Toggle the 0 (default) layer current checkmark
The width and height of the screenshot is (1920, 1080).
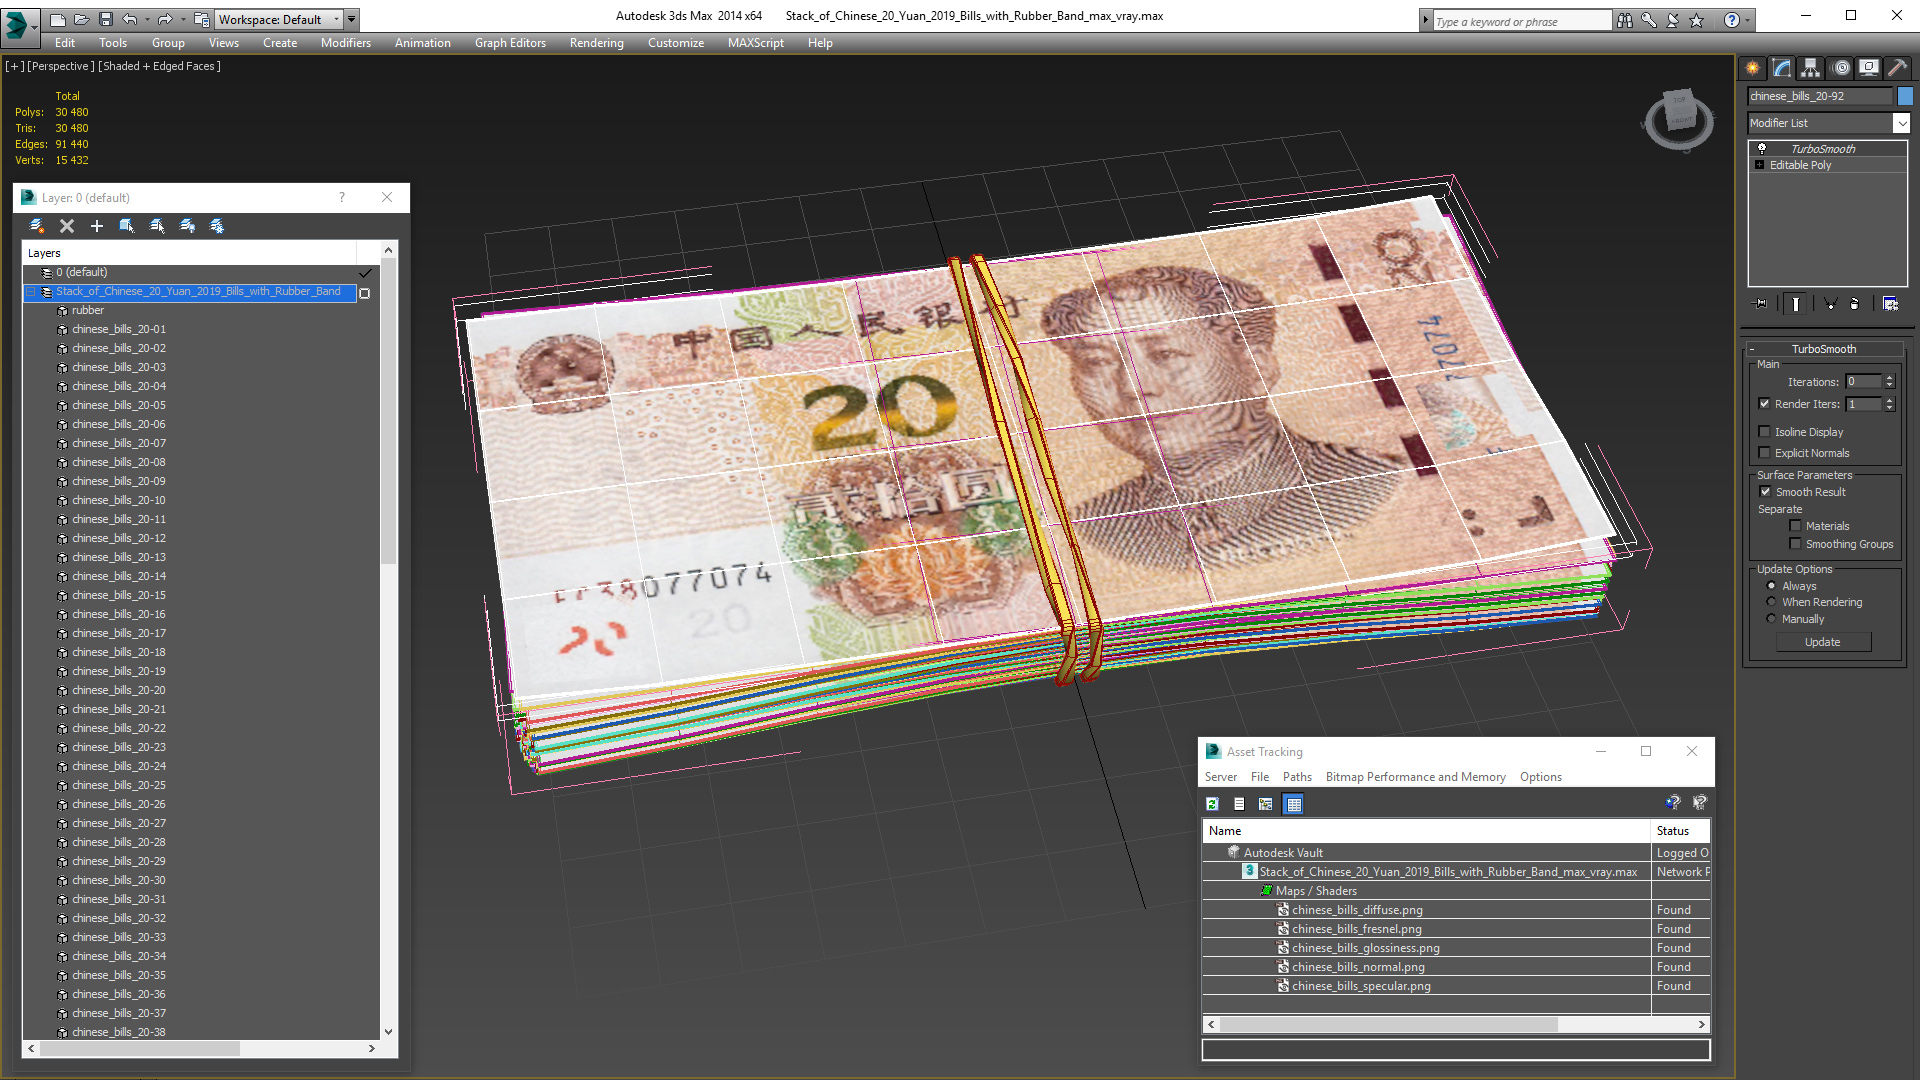coord(365,272)
